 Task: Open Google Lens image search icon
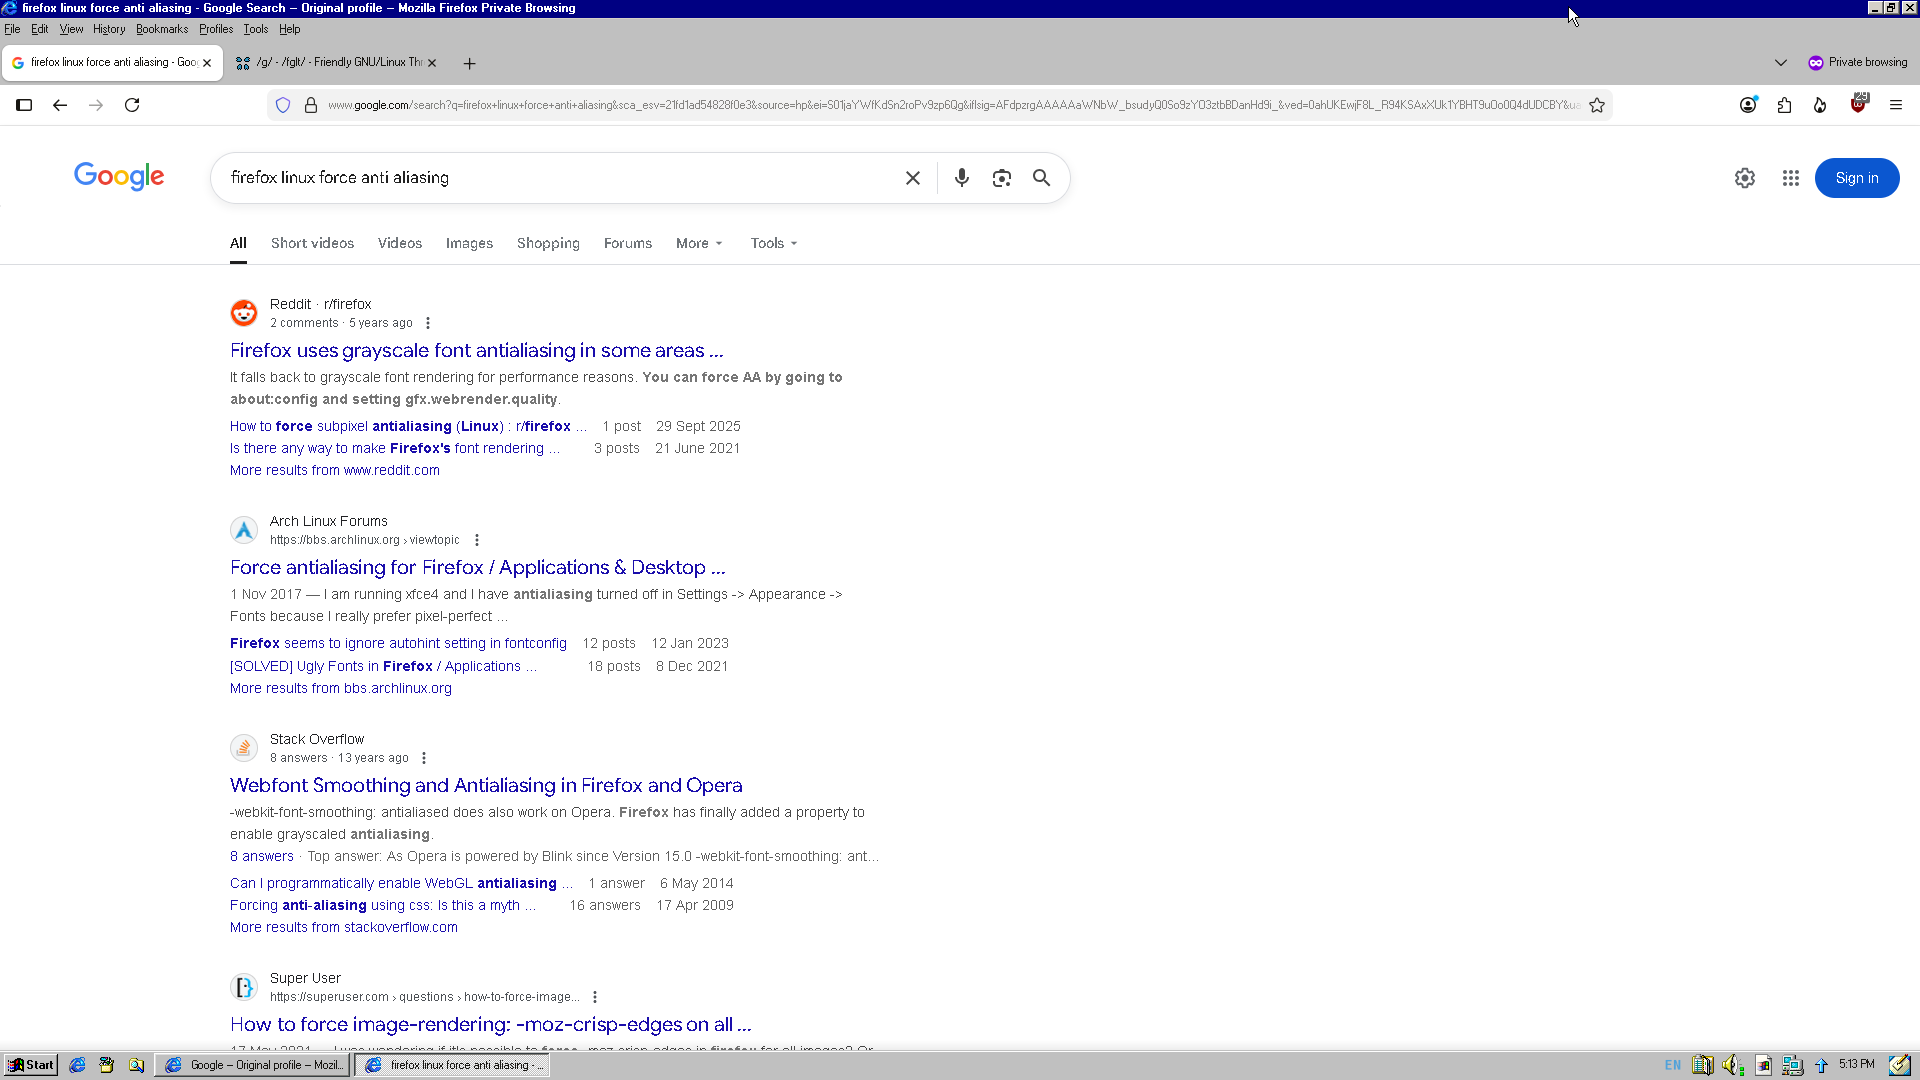click(x=1001, y=178)
